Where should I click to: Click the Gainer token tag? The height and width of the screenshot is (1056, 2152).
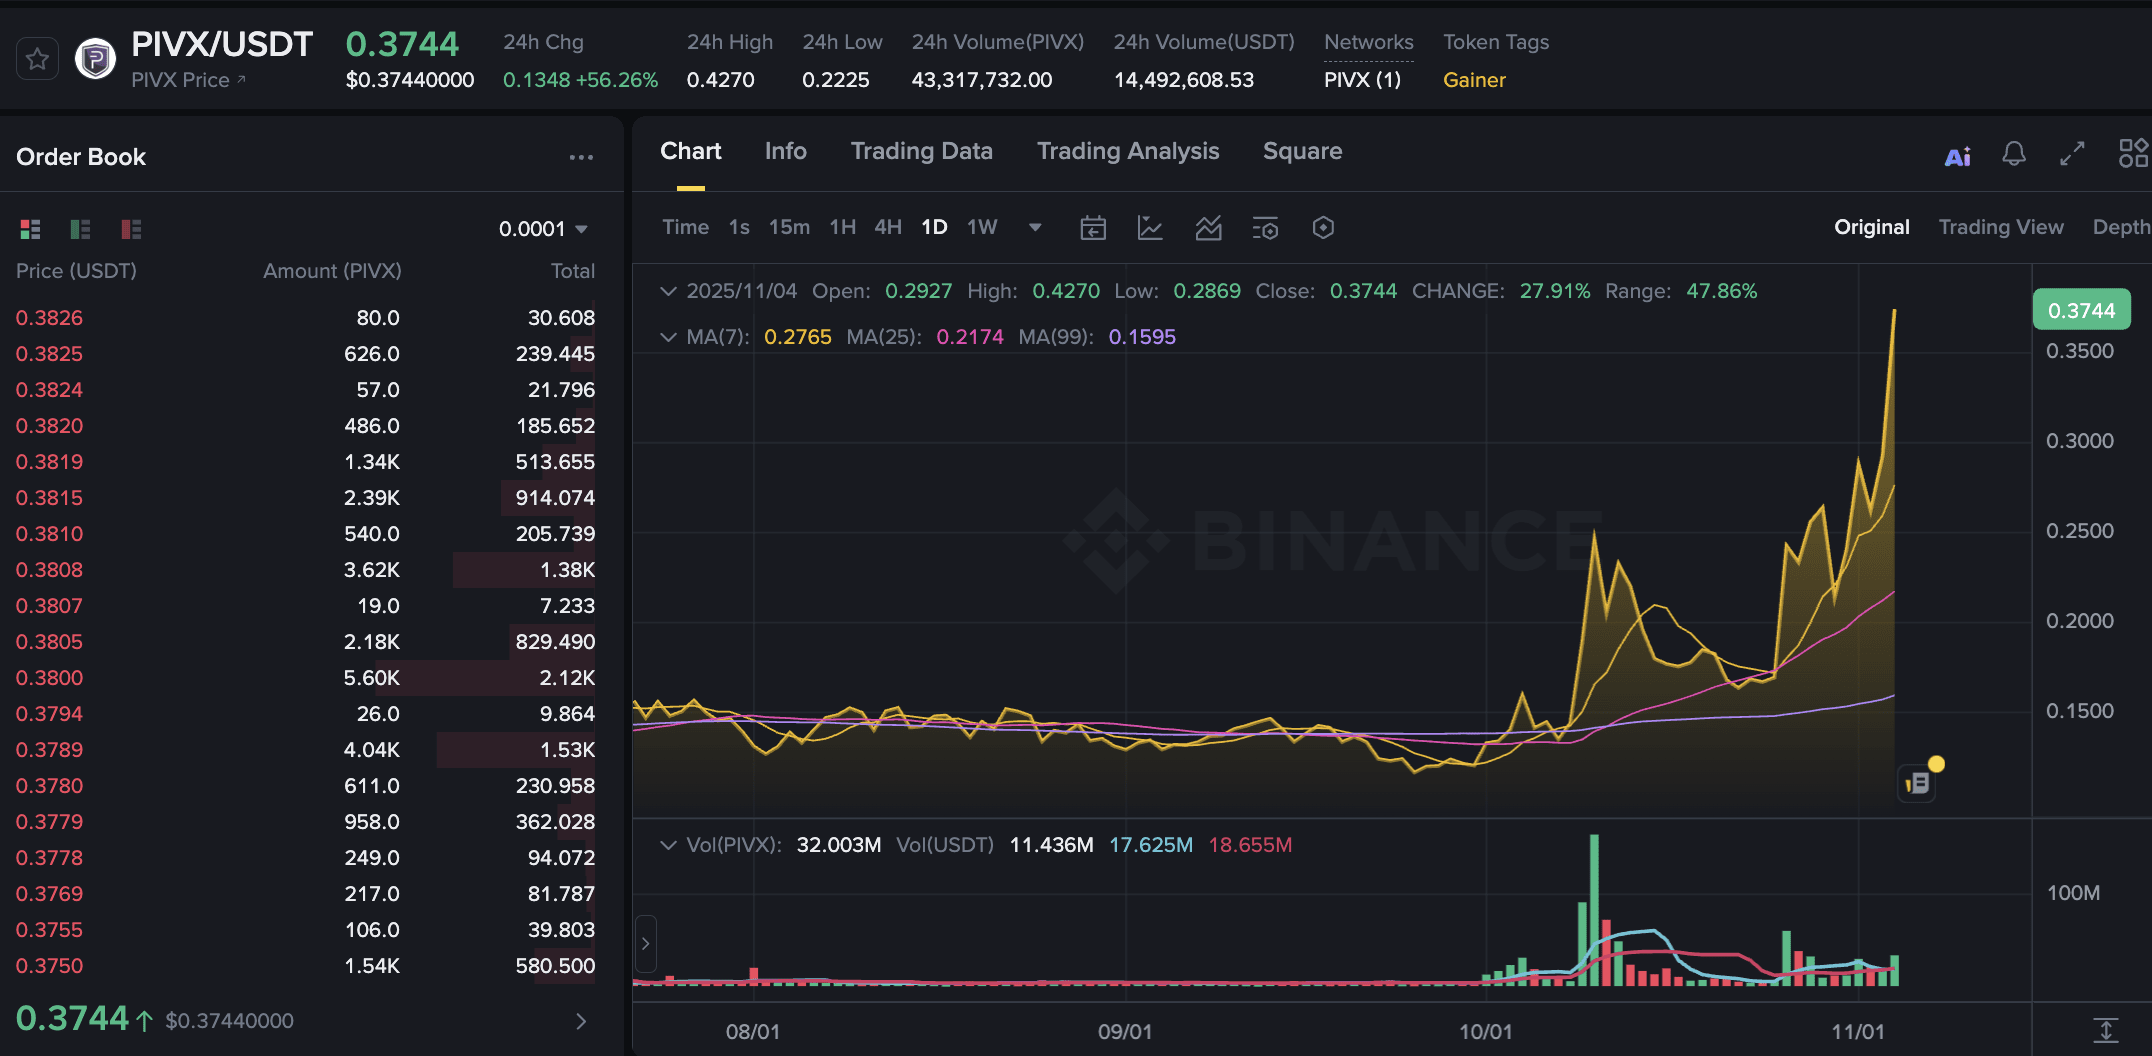point(1474,80)
